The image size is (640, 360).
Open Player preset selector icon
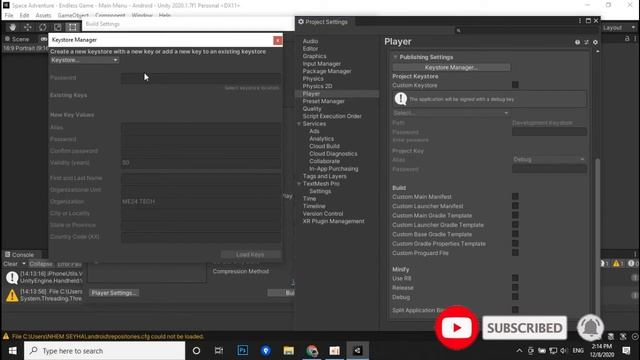click(x=586, y=42)
